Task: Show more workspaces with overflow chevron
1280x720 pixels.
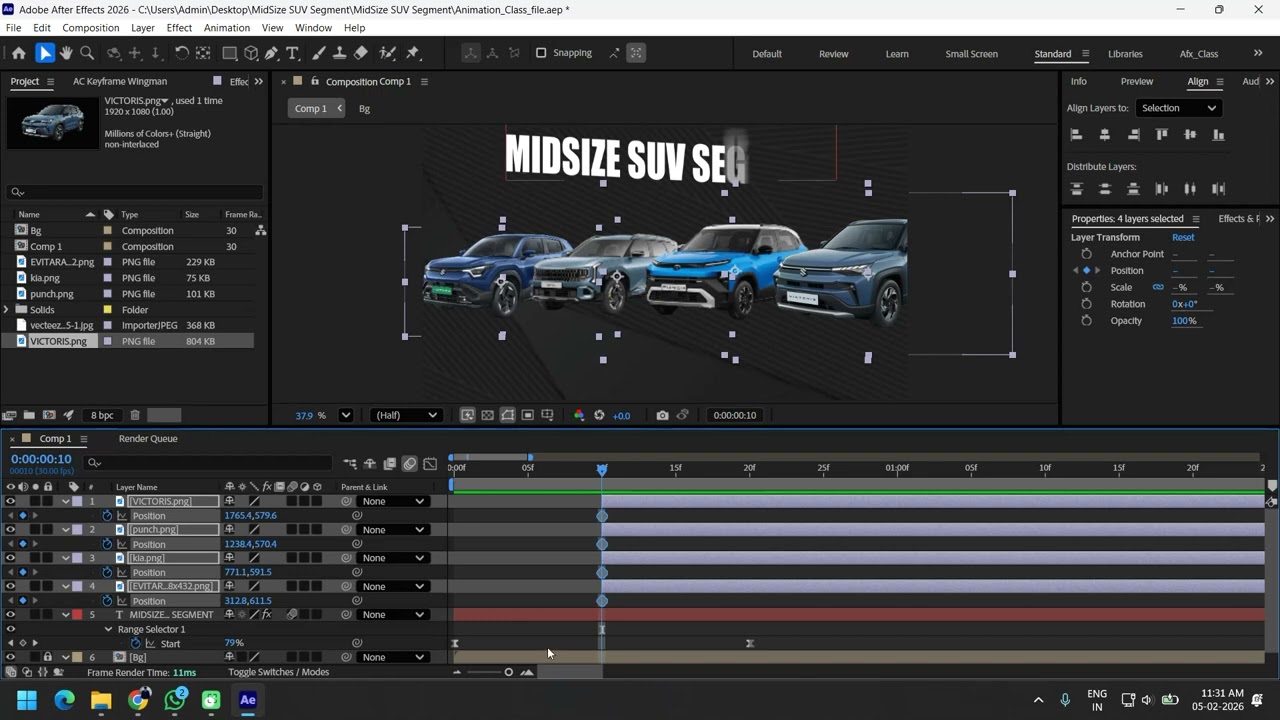Action: click(1258, 53)
